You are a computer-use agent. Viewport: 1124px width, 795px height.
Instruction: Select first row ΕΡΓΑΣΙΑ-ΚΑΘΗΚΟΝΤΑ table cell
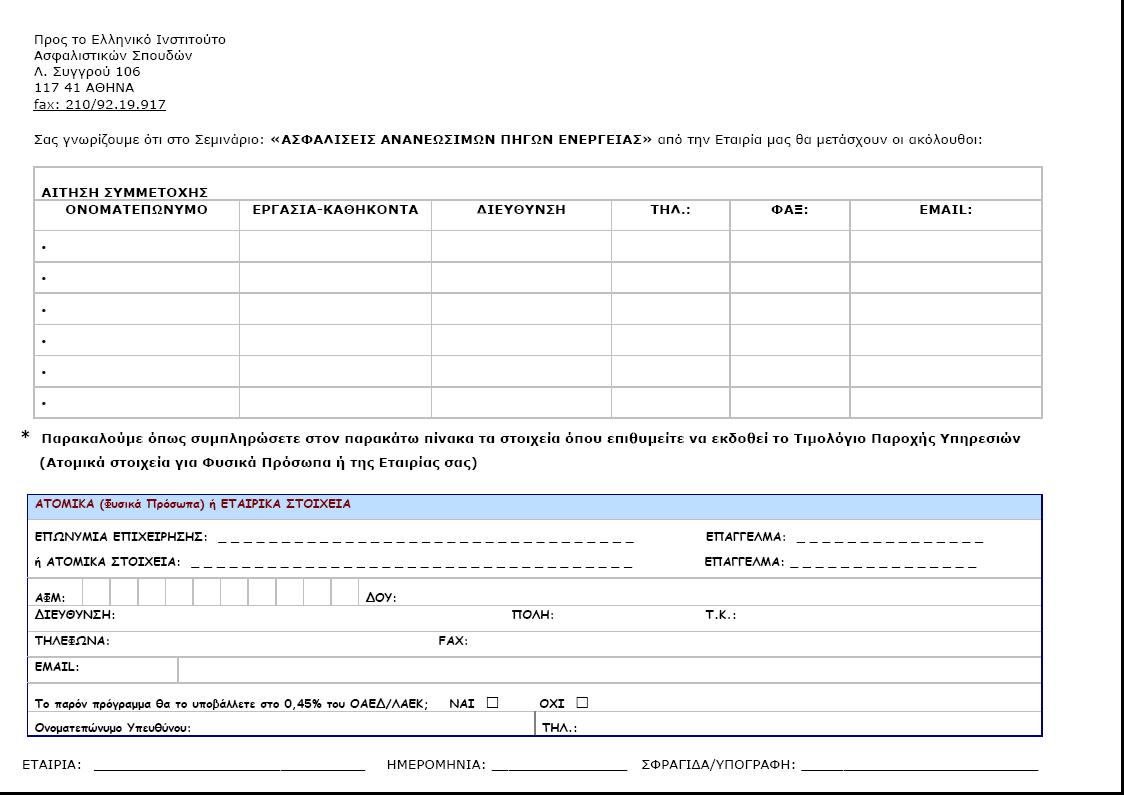click(335, 246)
